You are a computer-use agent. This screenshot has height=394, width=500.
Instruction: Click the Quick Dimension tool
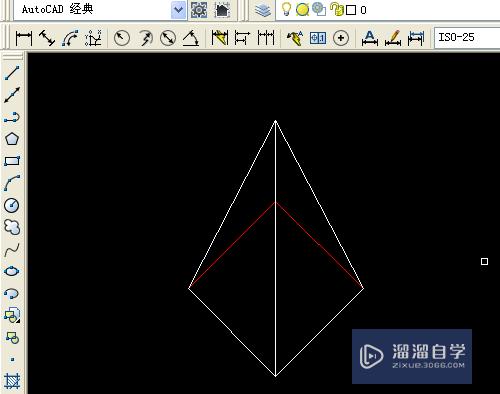[x=220, y=38]
